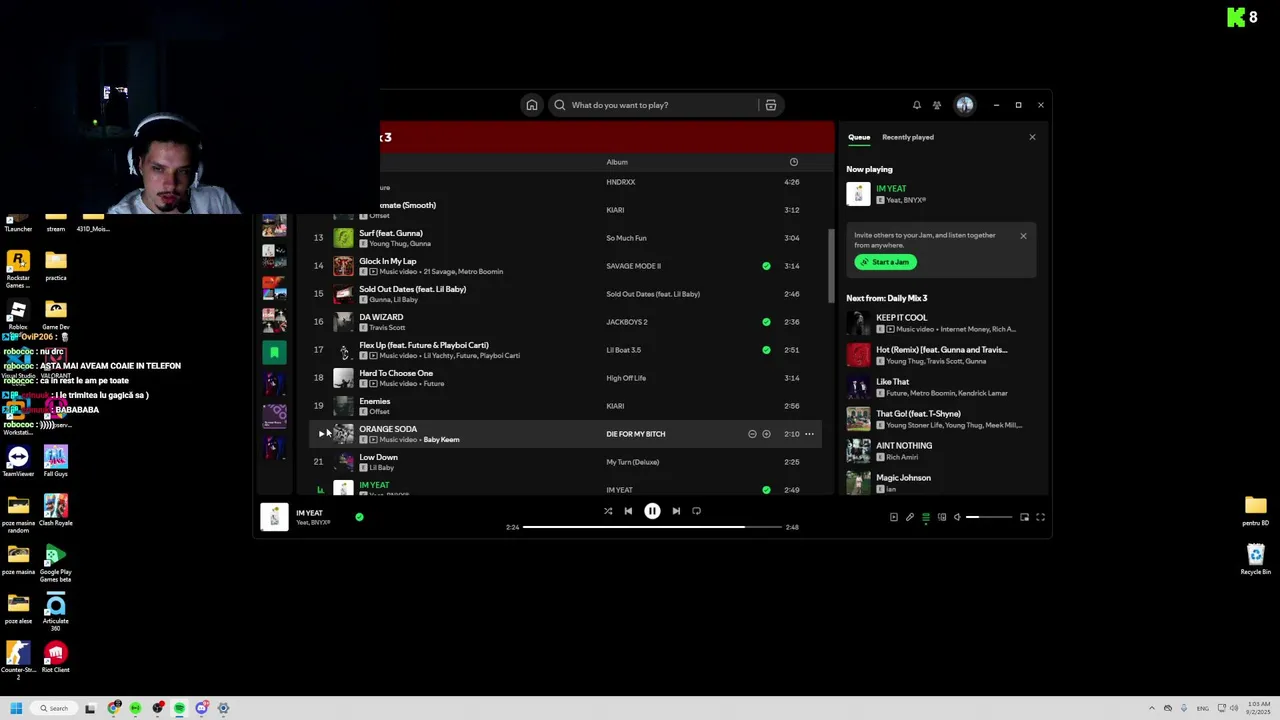The width and height of the screenshot is (1280, 720).
Task: Skip to the next track
Action: pyautogui.click(x=676, y=511)
